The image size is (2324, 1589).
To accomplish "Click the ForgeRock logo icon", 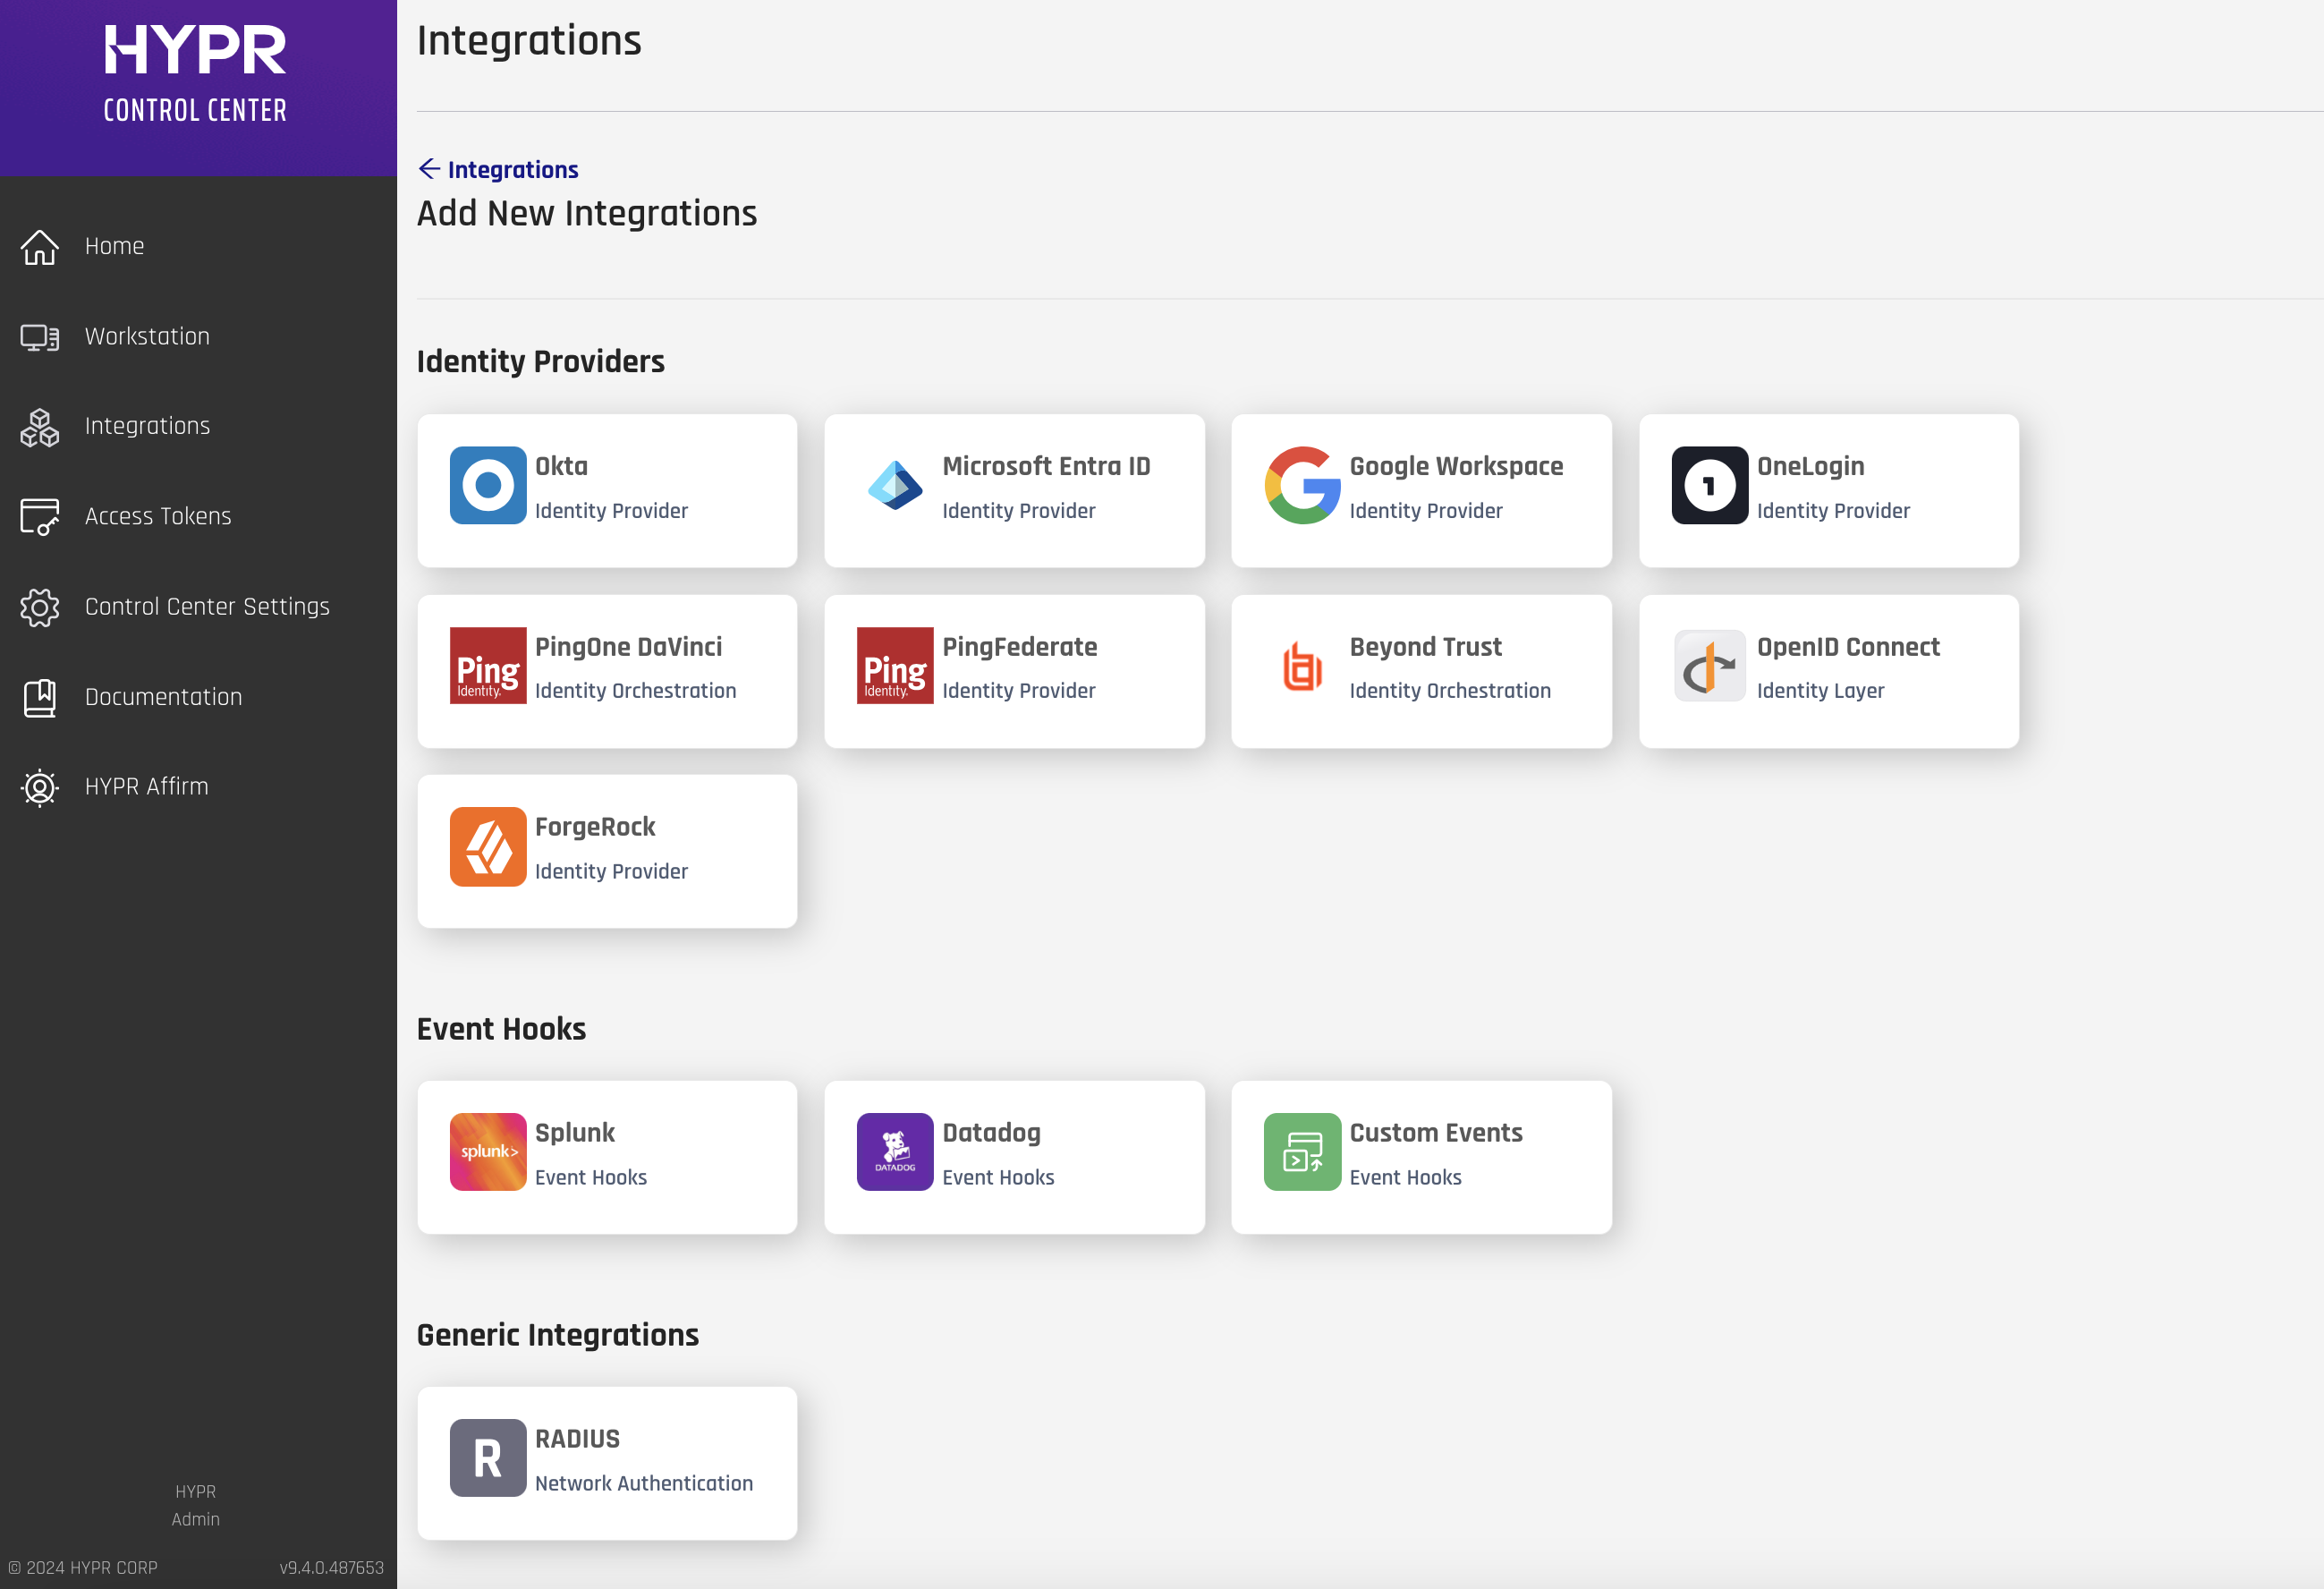I will 488,846.
